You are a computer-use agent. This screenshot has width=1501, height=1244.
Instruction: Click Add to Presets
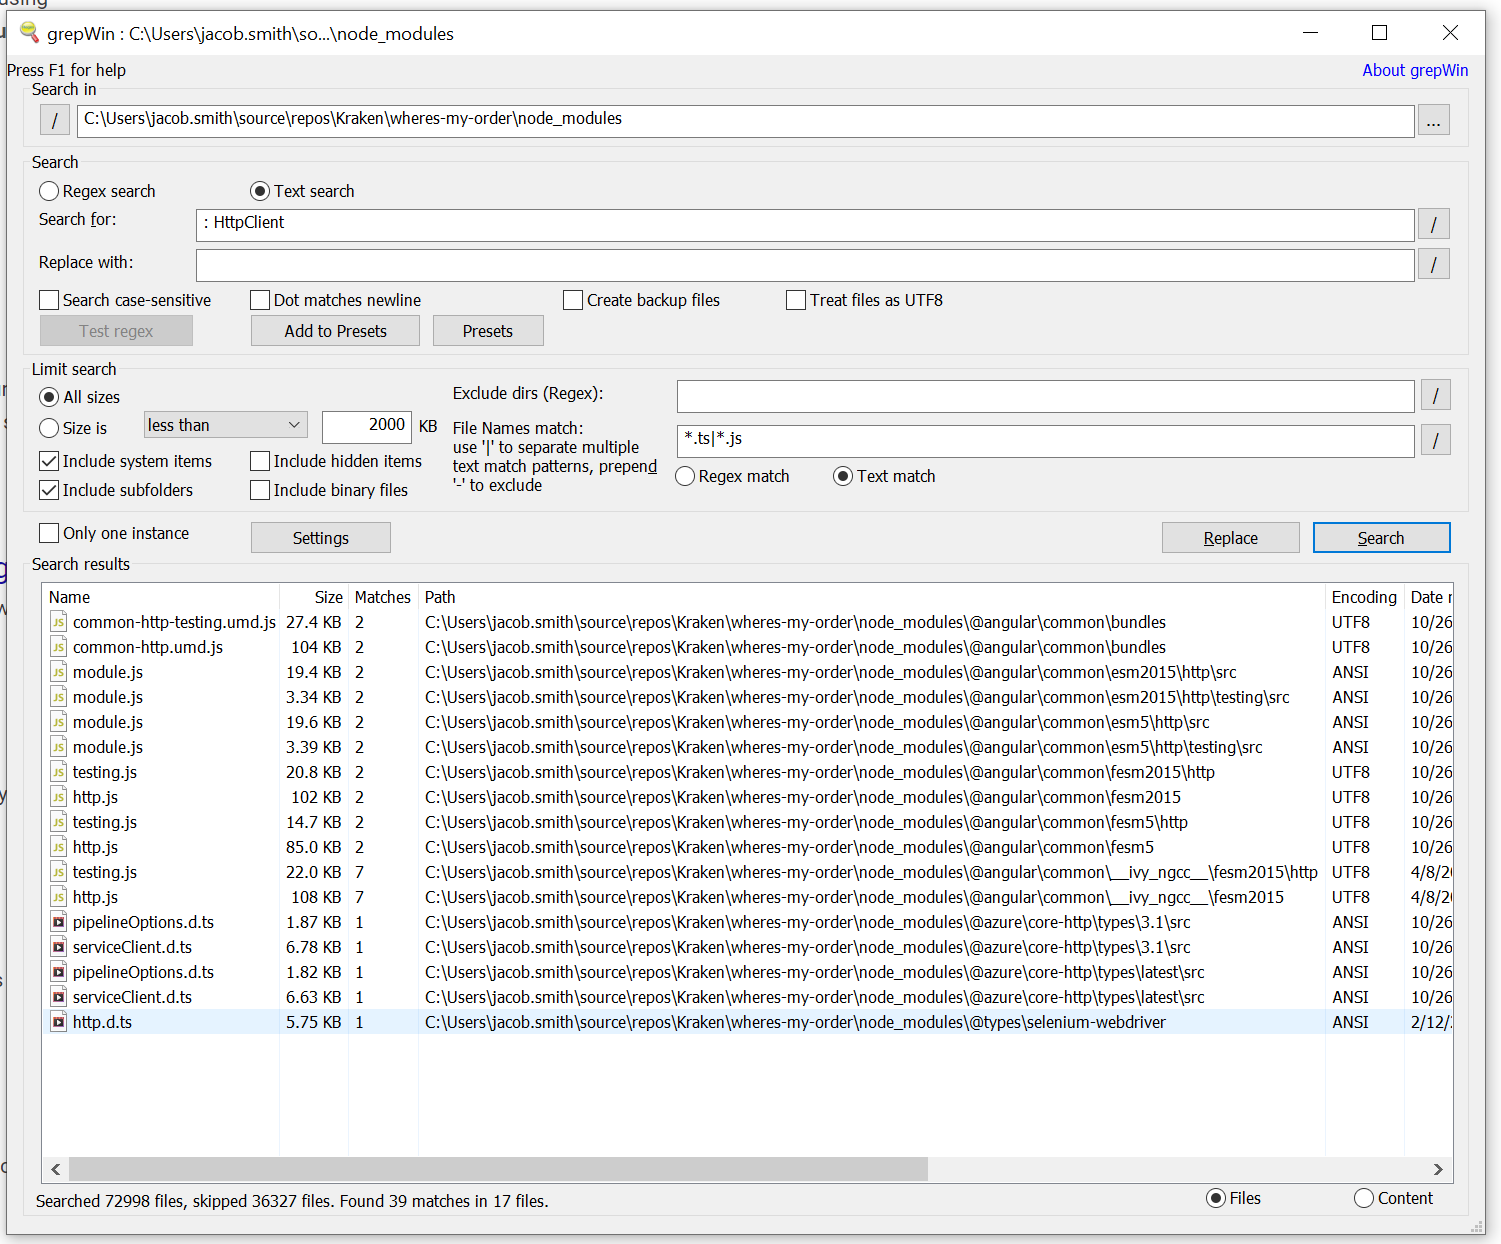point(335,331)
